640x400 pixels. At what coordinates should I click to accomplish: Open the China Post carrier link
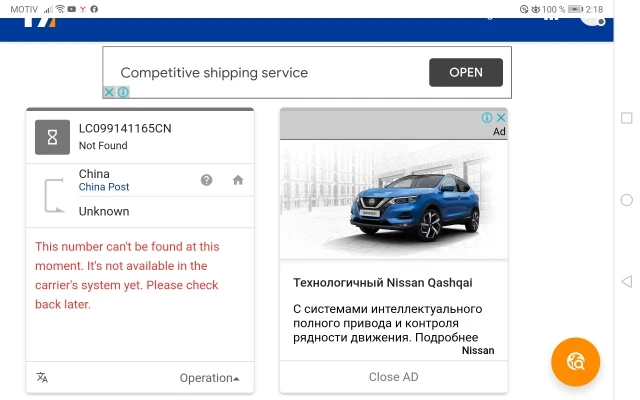point(104,187)
